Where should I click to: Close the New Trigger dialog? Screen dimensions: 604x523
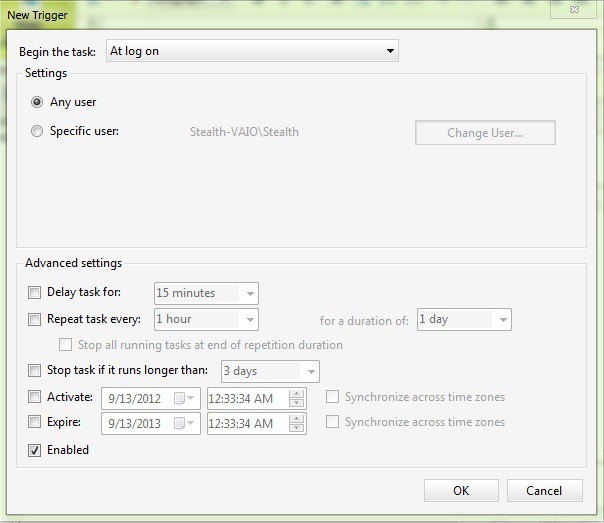pos(574,9)
